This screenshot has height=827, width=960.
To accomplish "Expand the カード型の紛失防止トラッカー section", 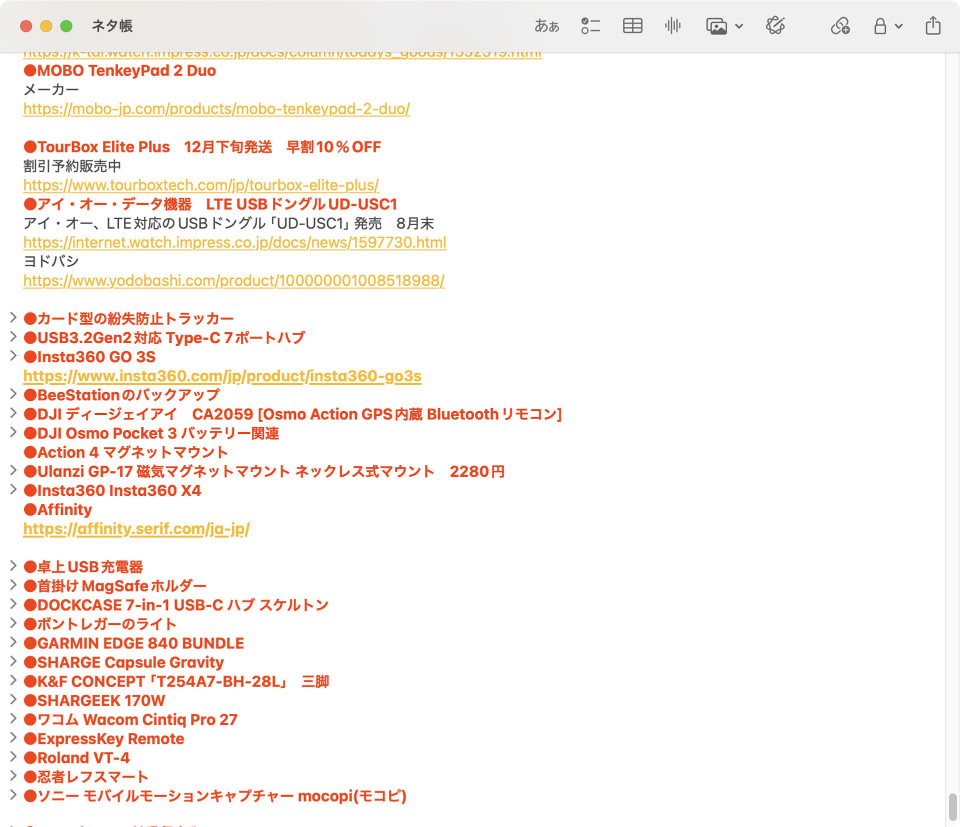I will (x=13, y=317).
